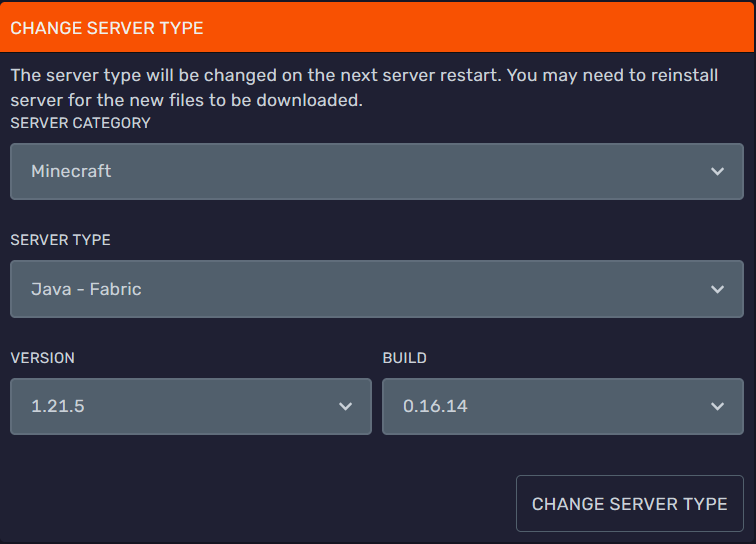Viewport: 756px width, 544px height.
Task: Open the Server Category dropdown
Action: 377,171
